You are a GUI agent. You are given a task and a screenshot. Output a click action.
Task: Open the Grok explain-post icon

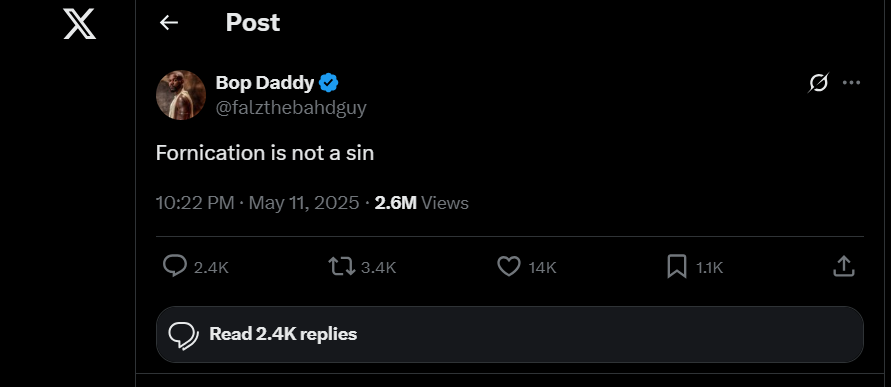pyautogui.click(x=819, y=83)
